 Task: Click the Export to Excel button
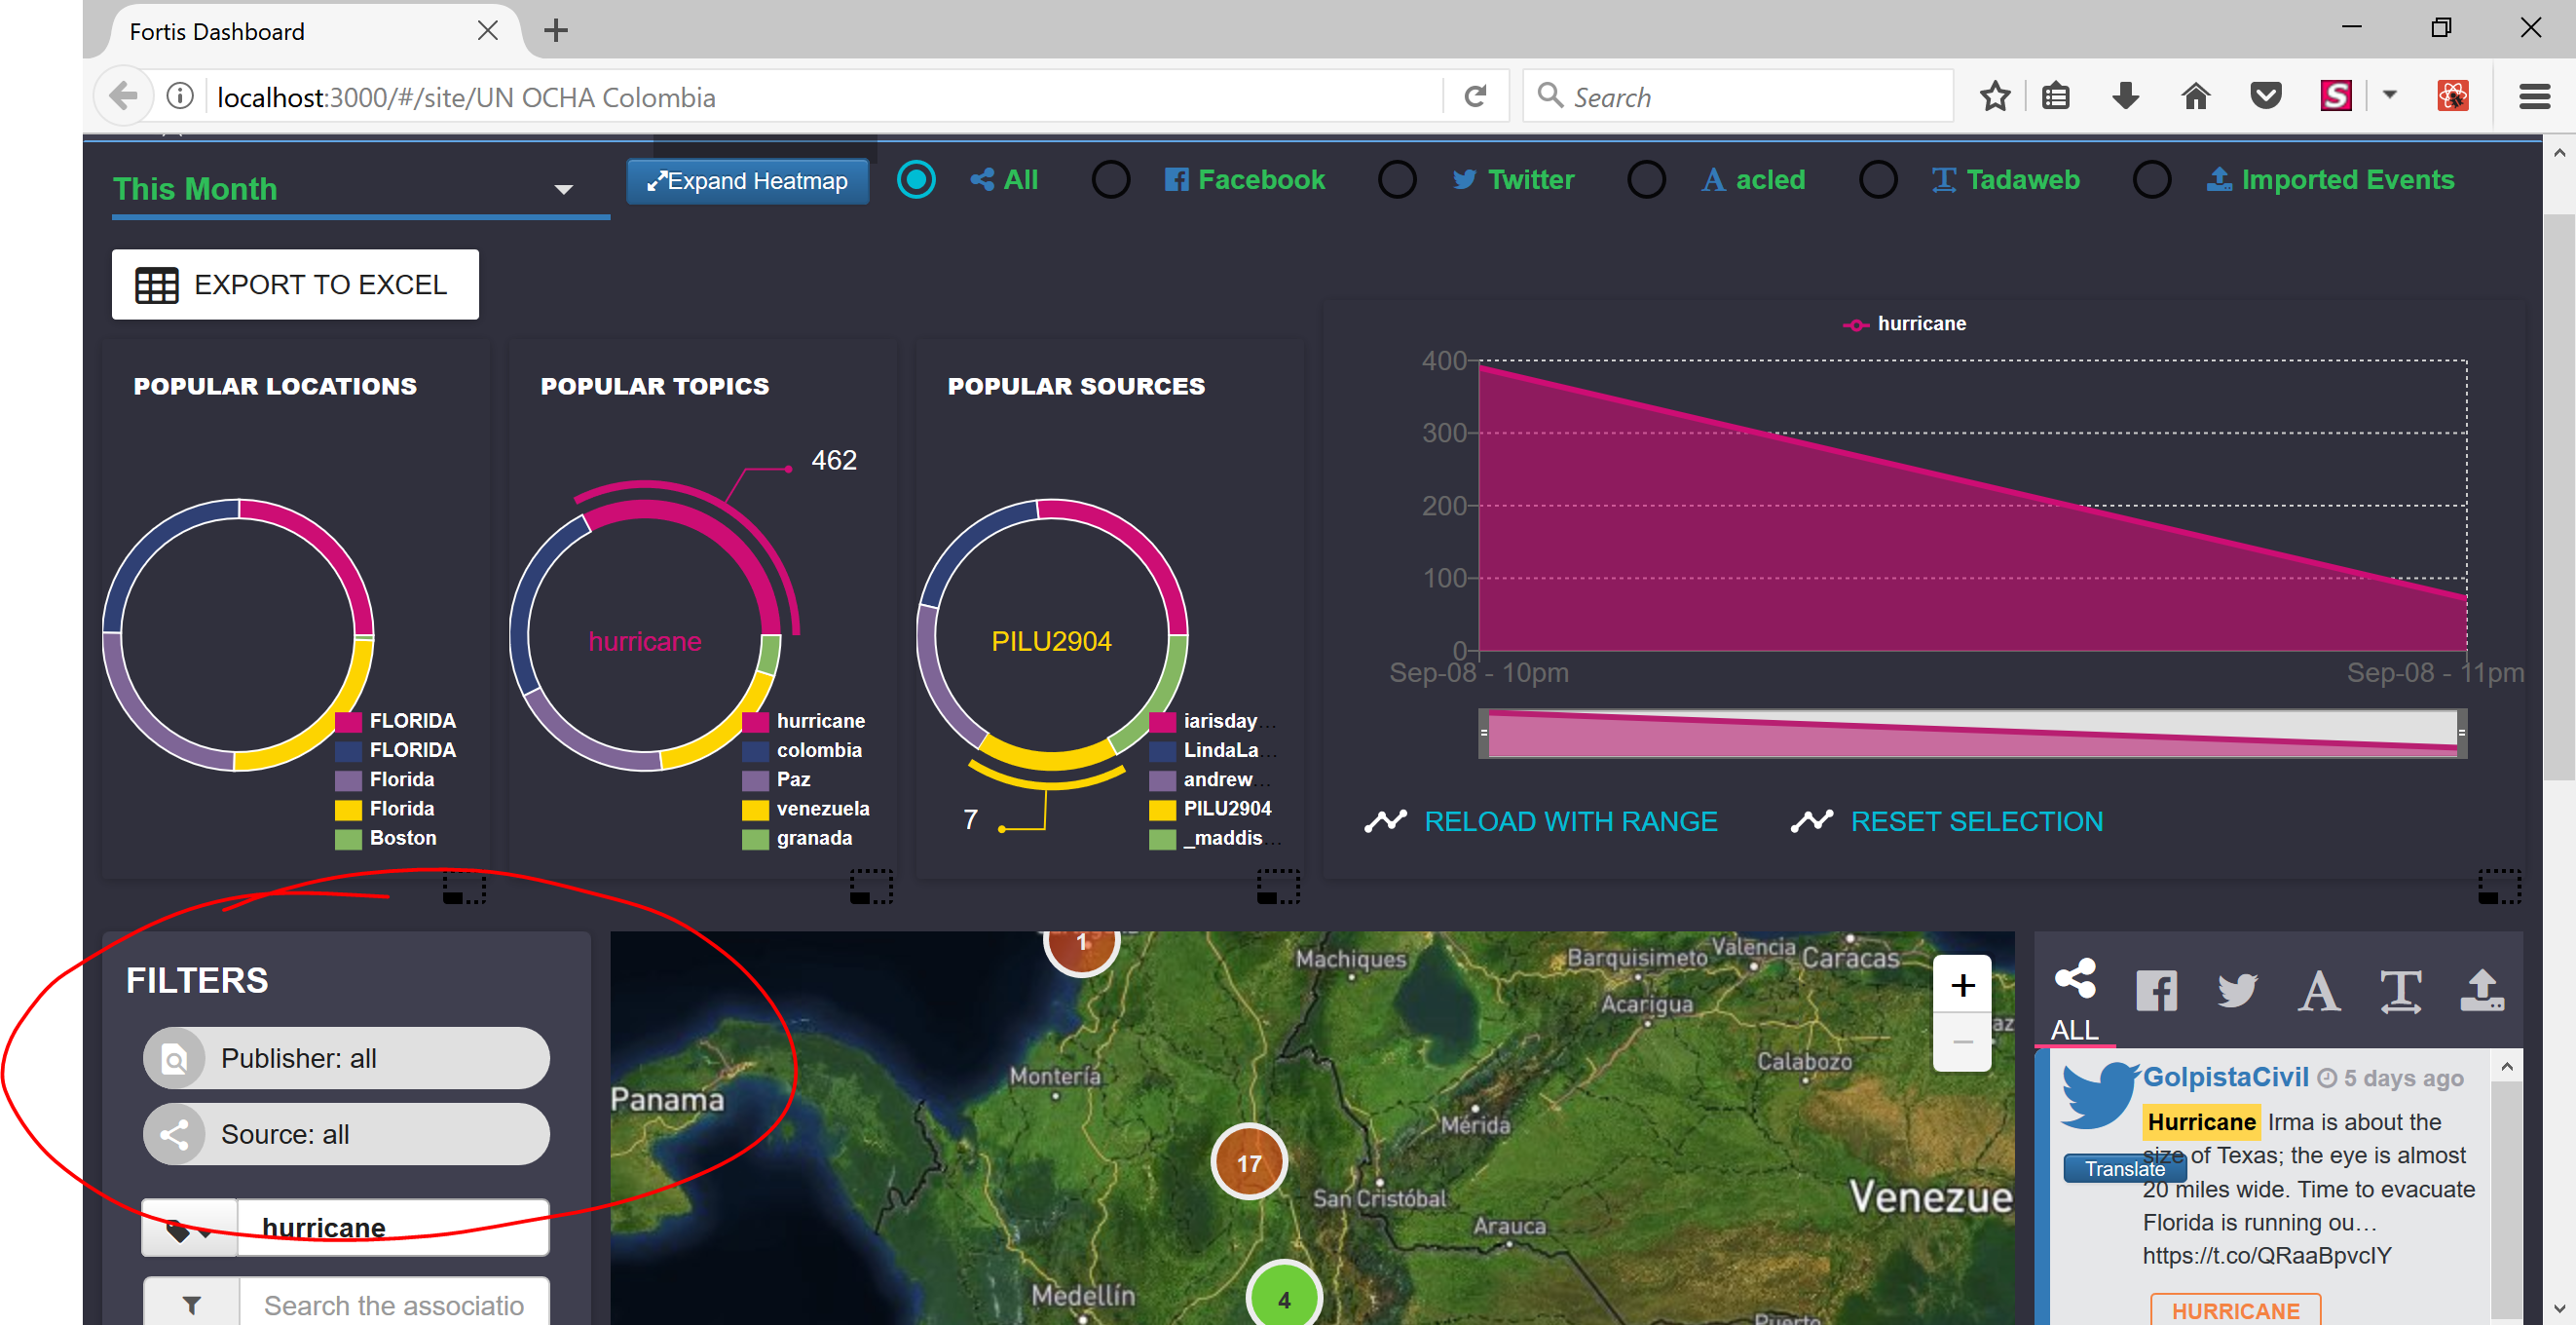click(x=295, y=285)
